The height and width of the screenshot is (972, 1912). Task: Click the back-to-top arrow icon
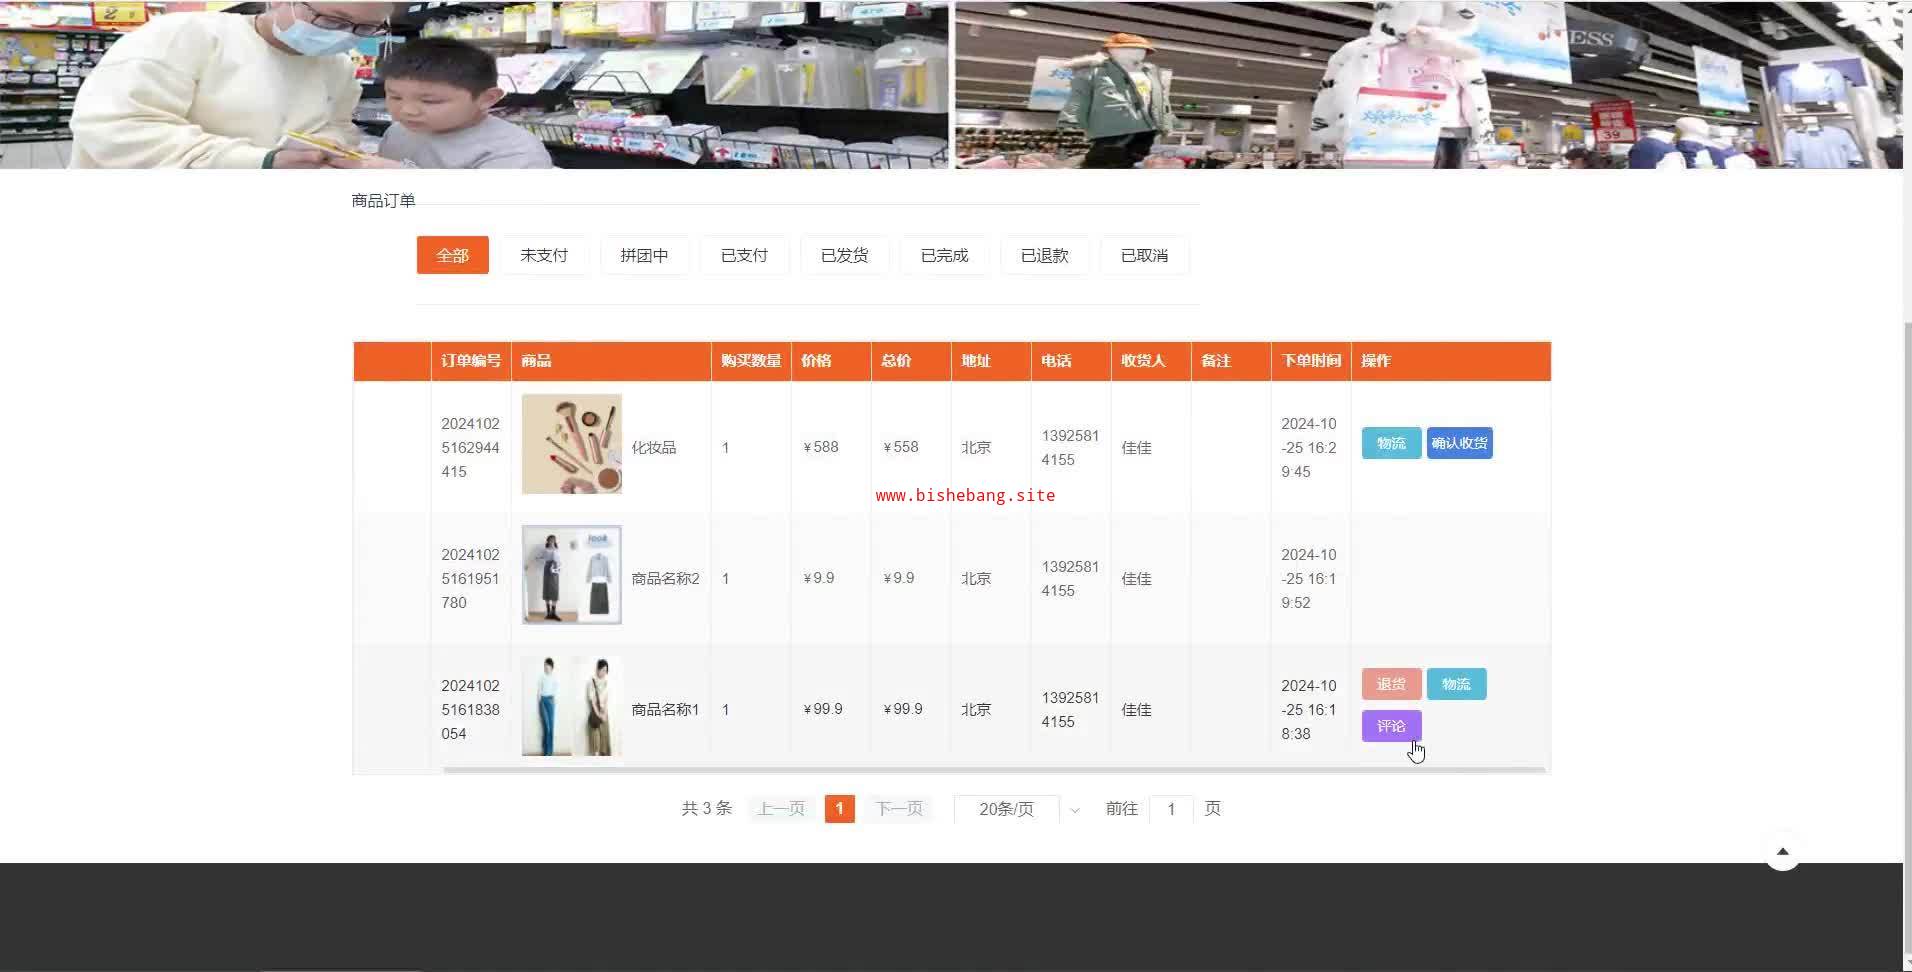click(1782, 852)
